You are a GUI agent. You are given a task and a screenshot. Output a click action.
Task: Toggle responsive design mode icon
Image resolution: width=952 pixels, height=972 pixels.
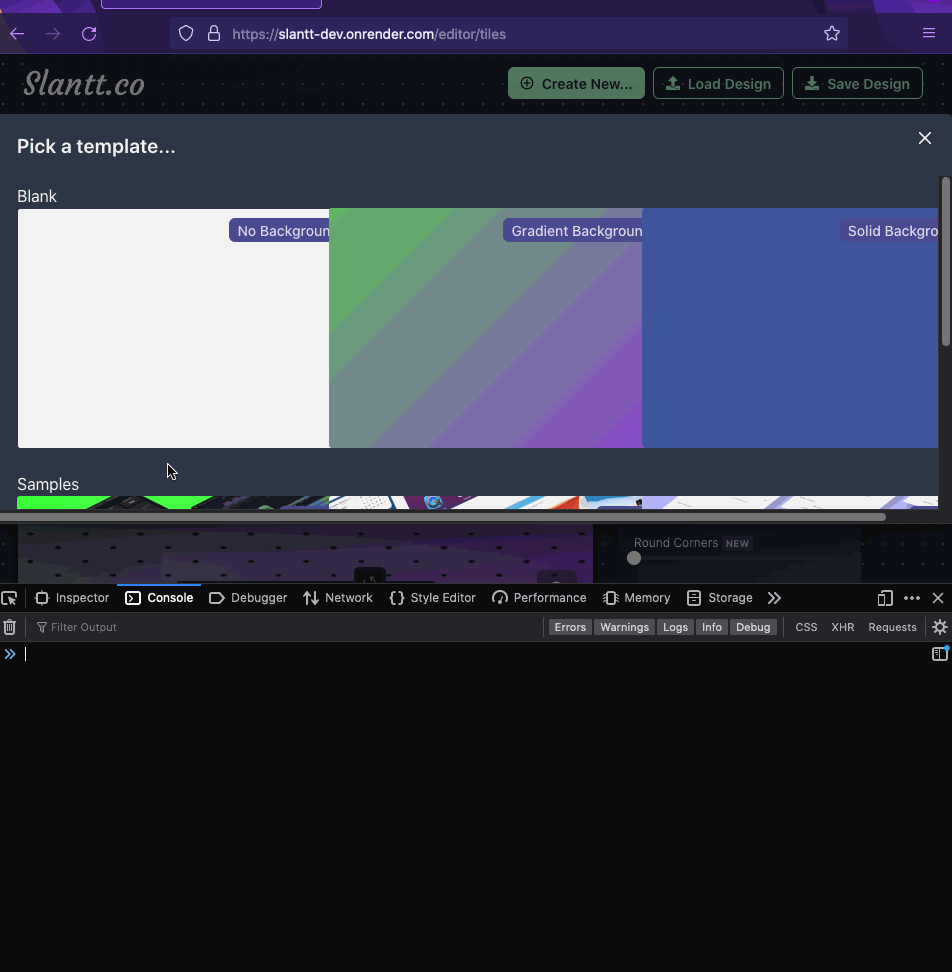click(885, 598)
